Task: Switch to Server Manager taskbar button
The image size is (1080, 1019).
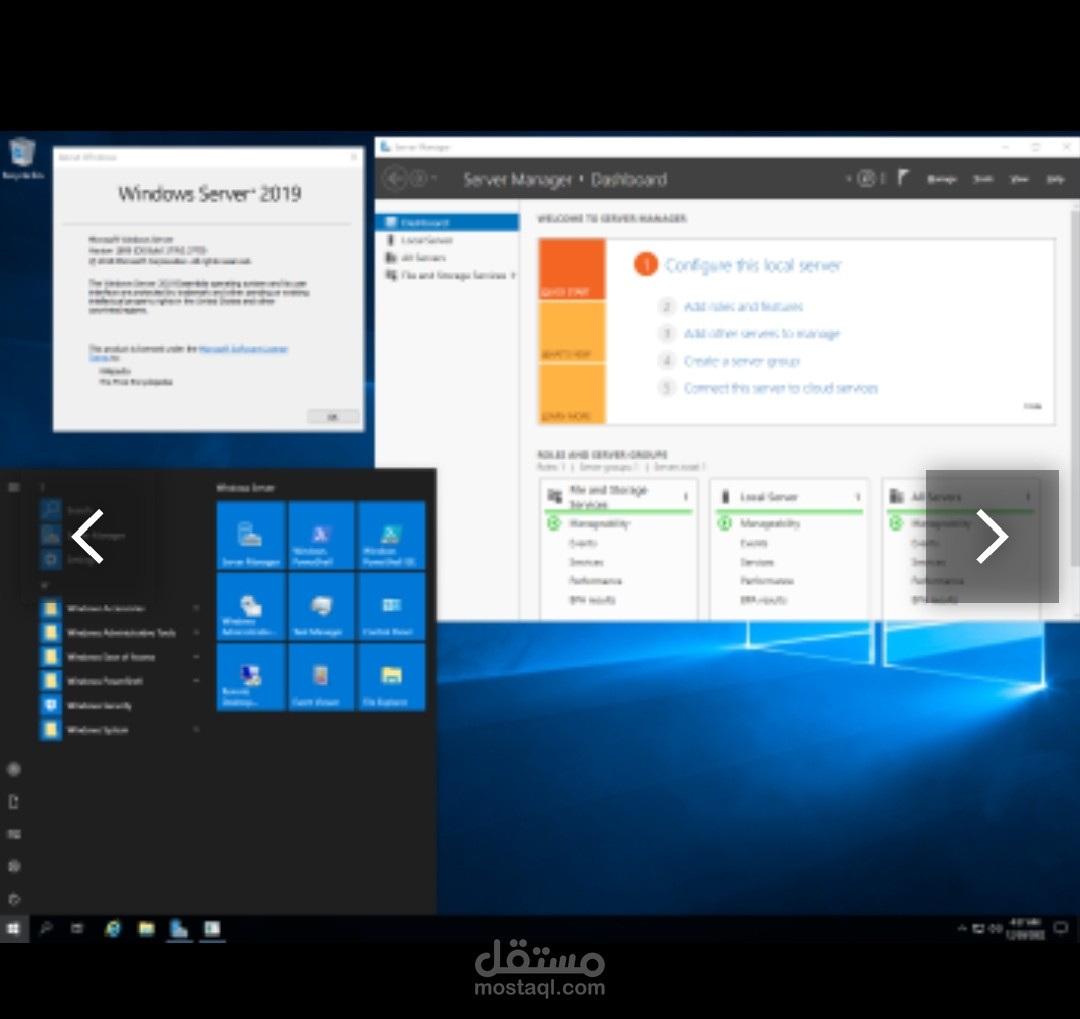Action: click(179, 929)
